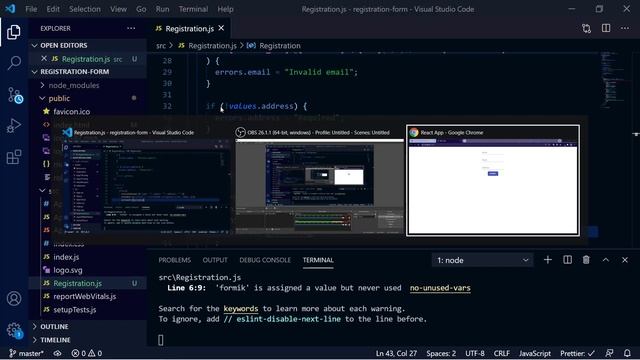640x360 pixels.
Task: Switch to the OUTPUT panel tab
Action: click(x=215, y=260)
